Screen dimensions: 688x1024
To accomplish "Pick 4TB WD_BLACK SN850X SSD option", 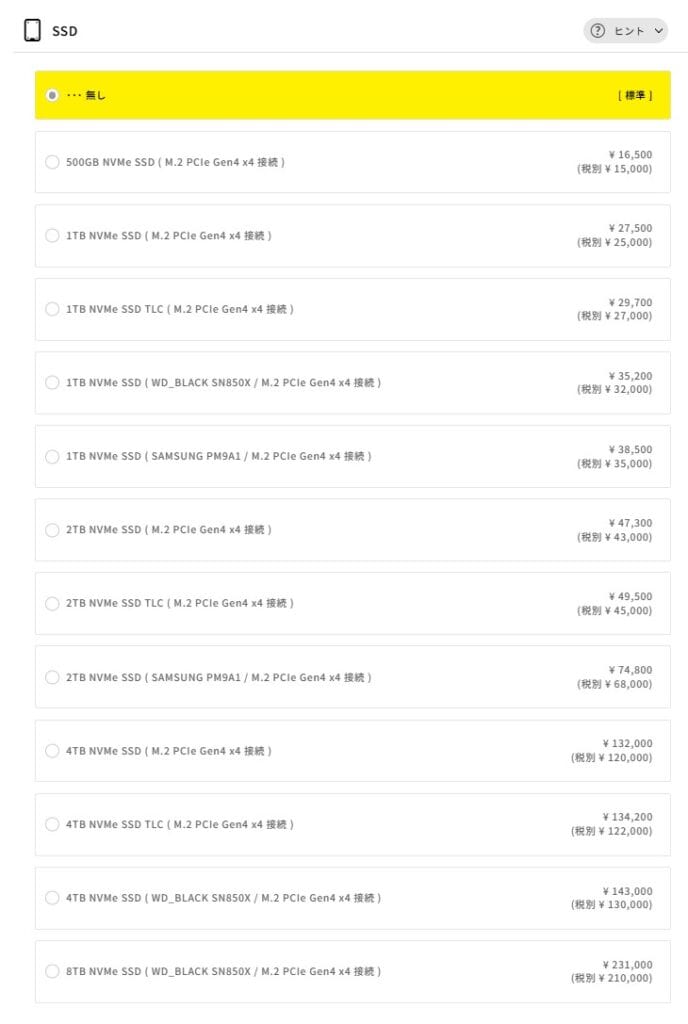I will pyautogui.click(x=52, y=897).
